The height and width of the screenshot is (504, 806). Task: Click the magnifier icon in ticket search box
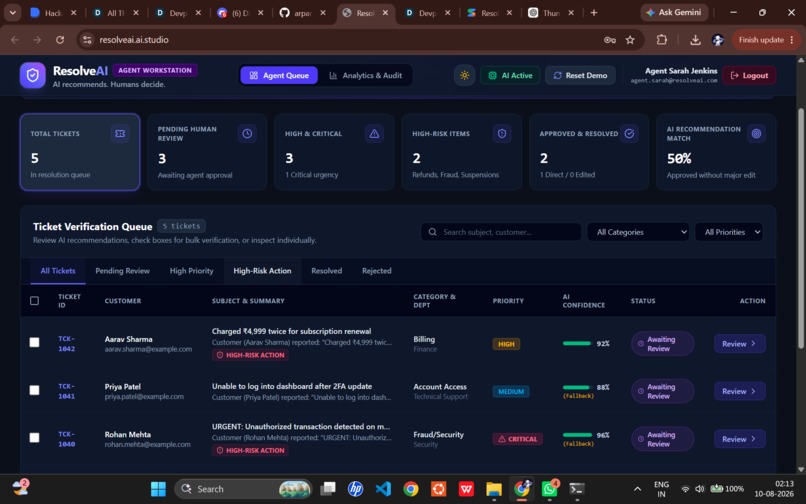coord(432,232)
